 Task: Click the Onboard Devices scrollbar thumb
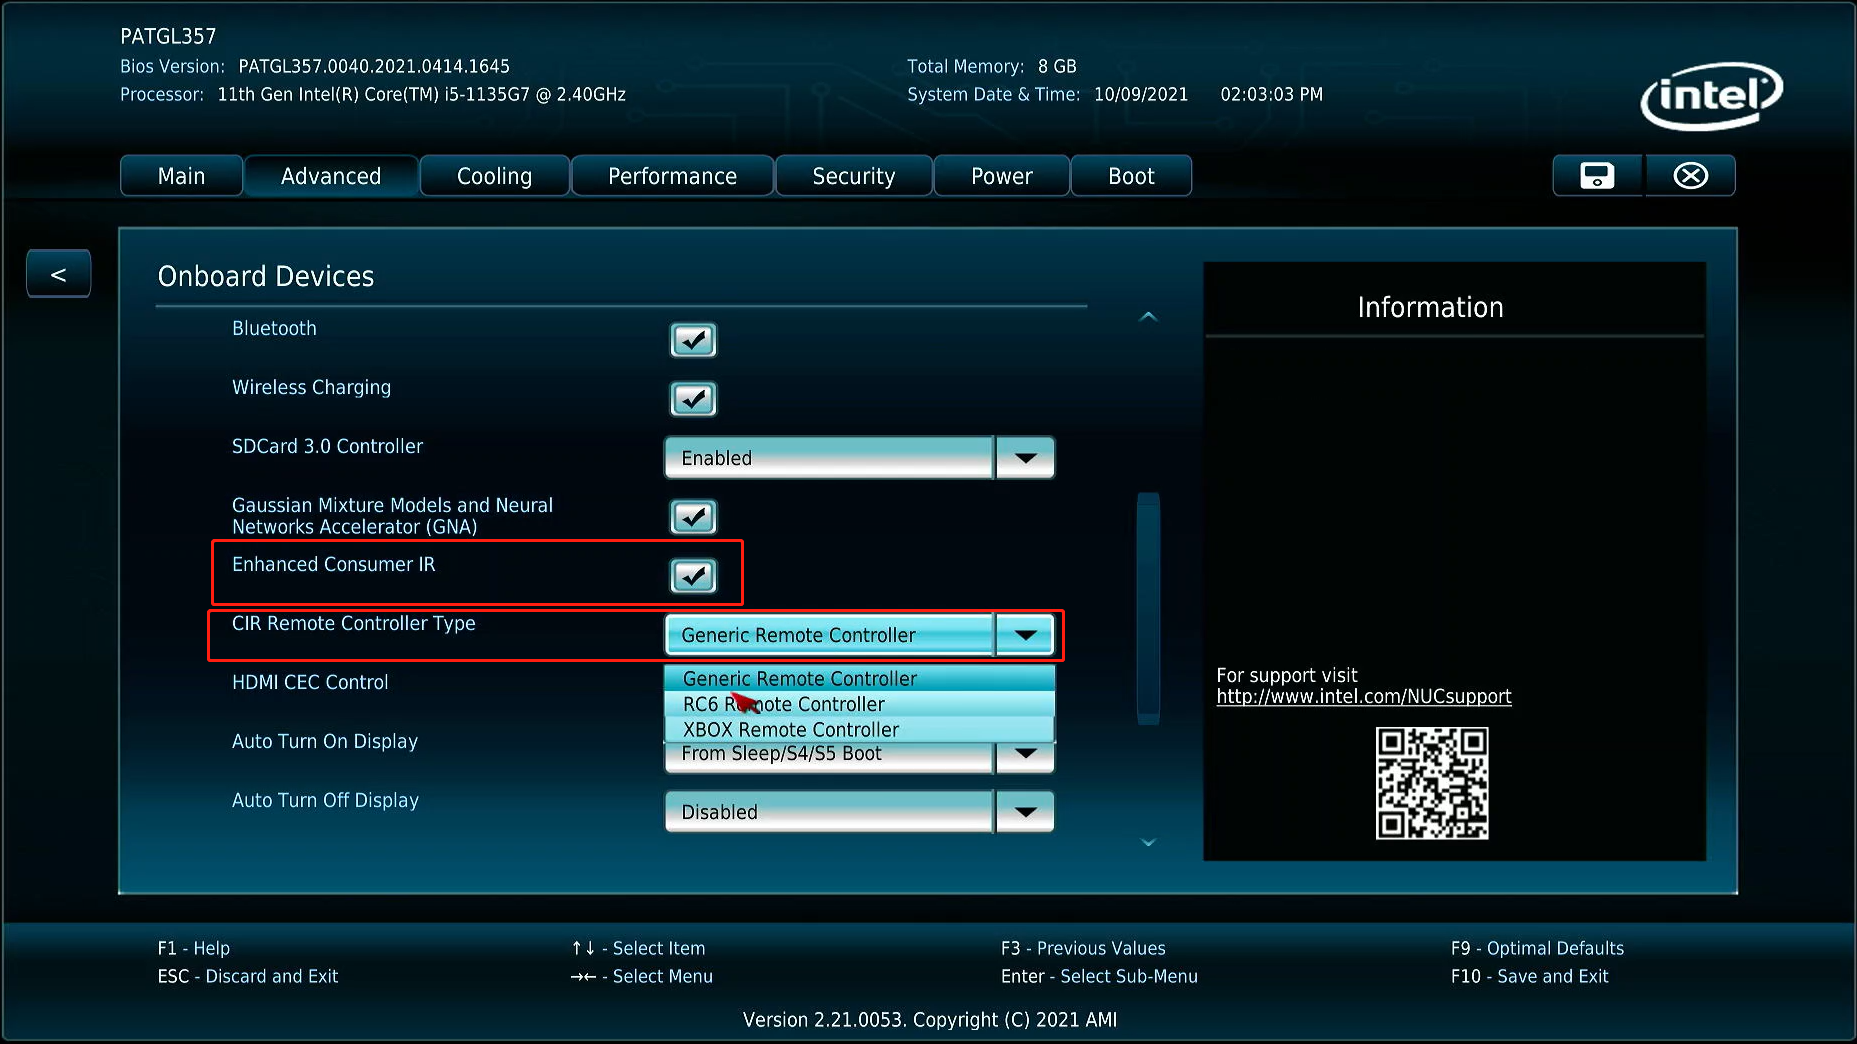(x=1148, y=608)
